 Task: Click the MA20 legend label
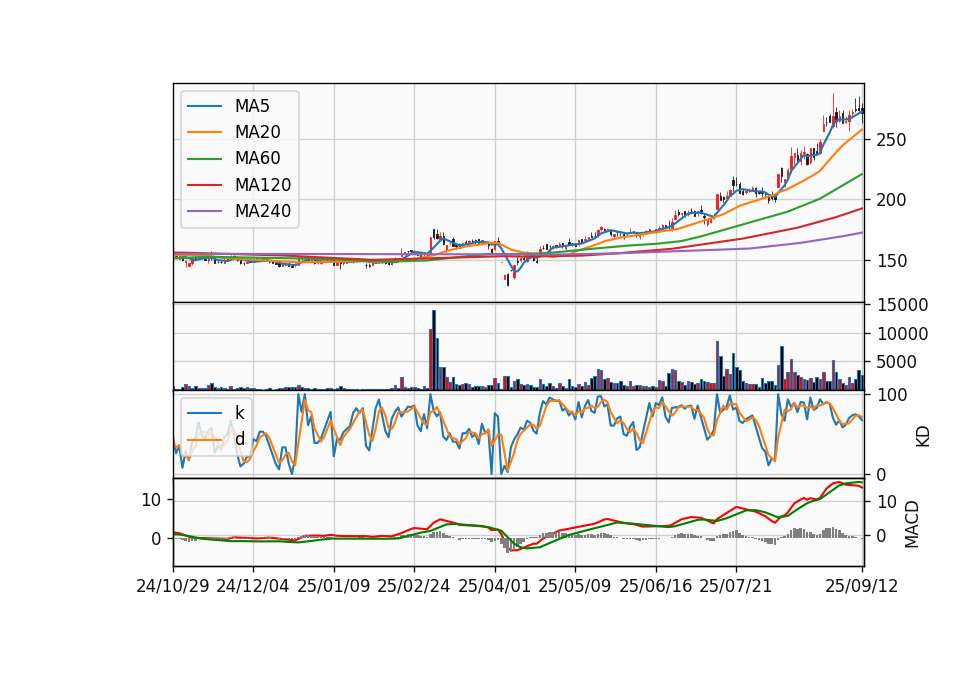click(257, 132)
